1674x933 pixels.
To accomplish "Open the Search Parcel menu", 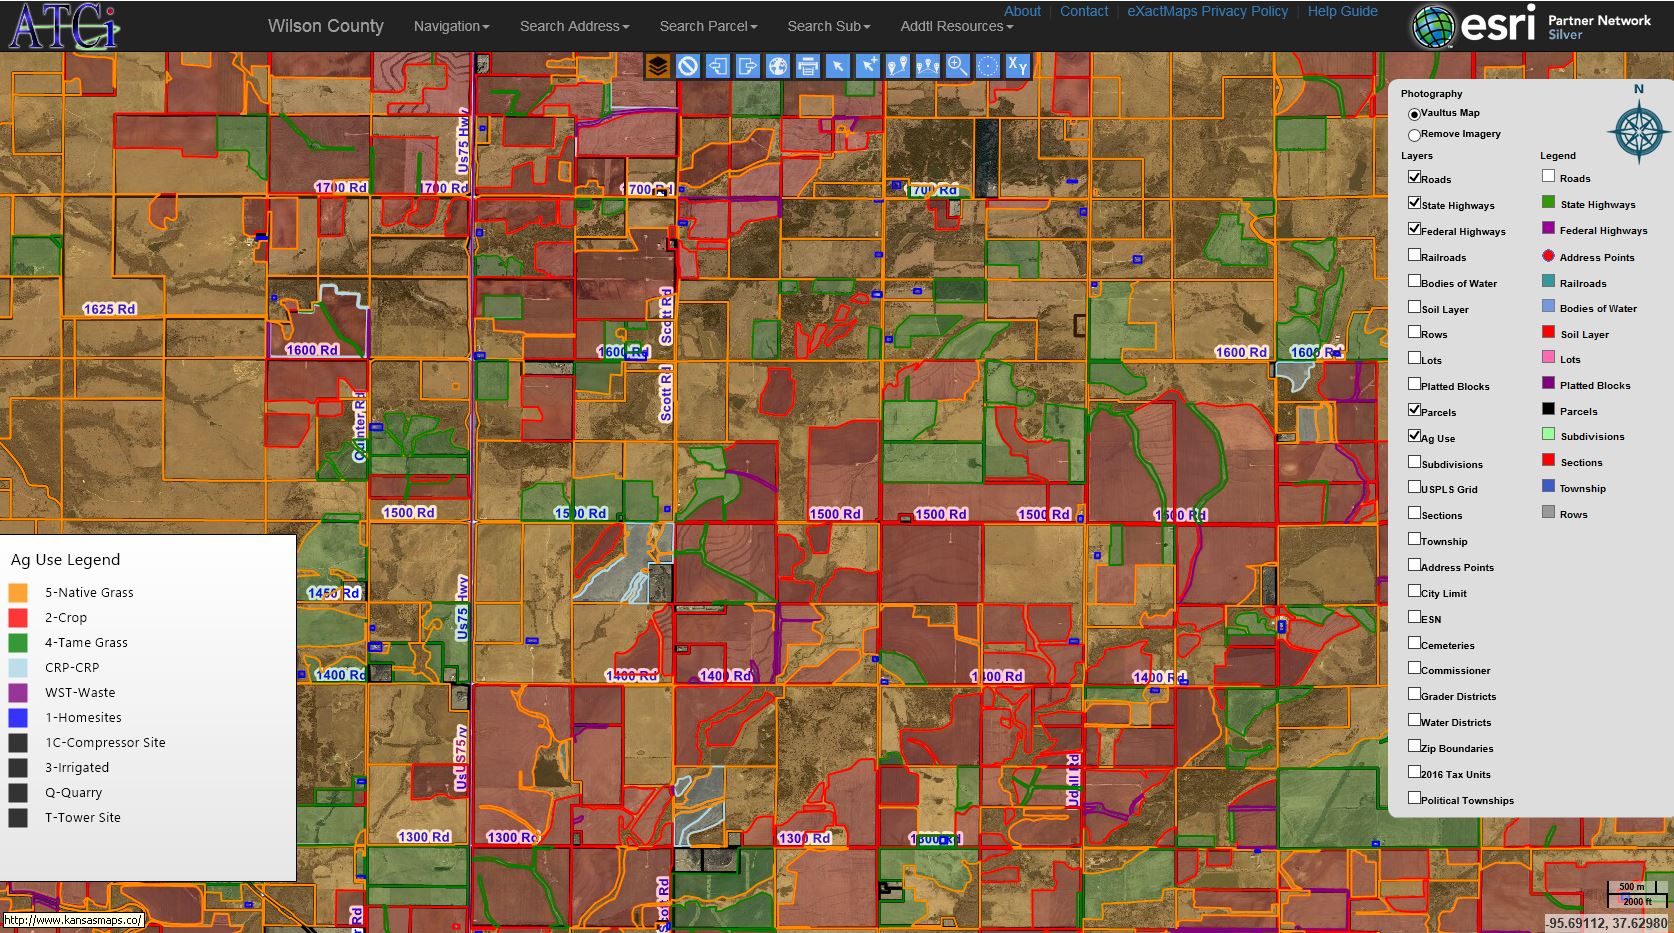I will [708, 26].
